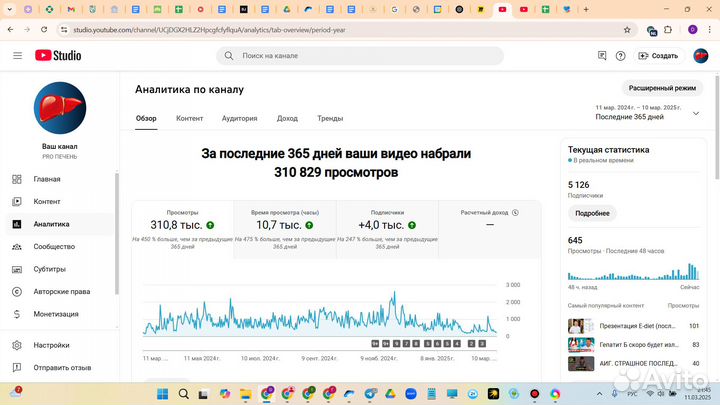Bookmark page with the star icon
Screen dimensions: 720x405
pyautogui.click(x=627, y=30)
